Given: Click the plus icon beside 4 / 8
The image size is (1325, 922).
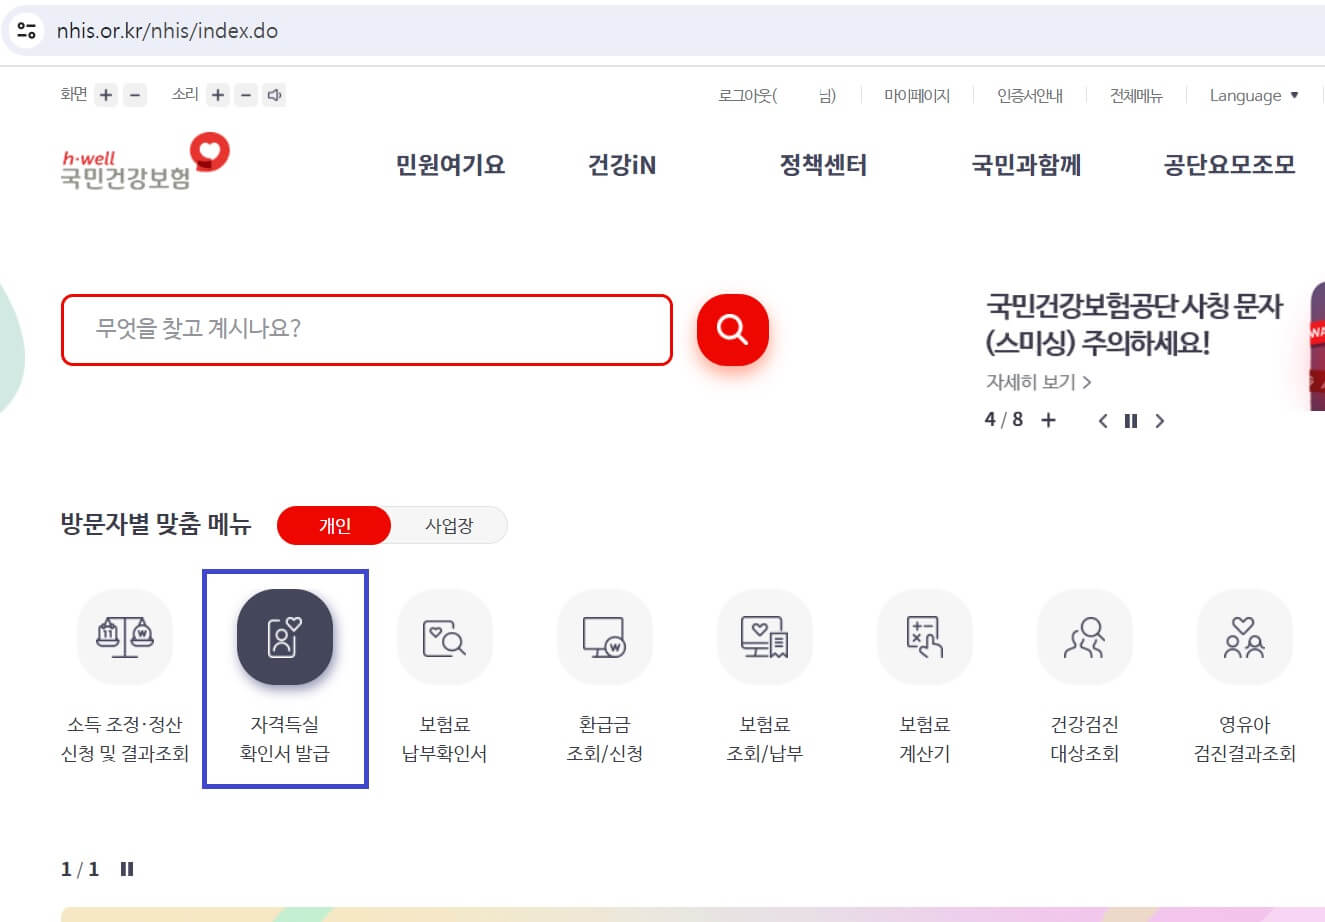Looking at the screenshot, I should point(1048,421).
